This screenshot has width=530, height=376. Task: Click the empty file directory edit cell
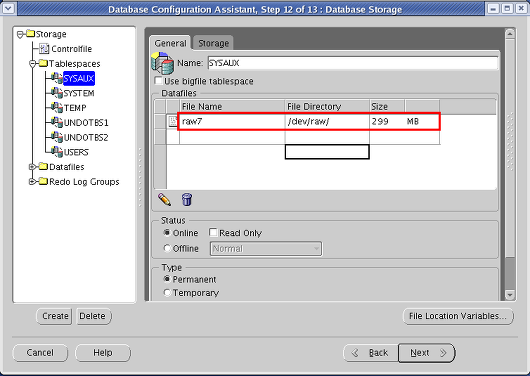click(x=327, y=151)
